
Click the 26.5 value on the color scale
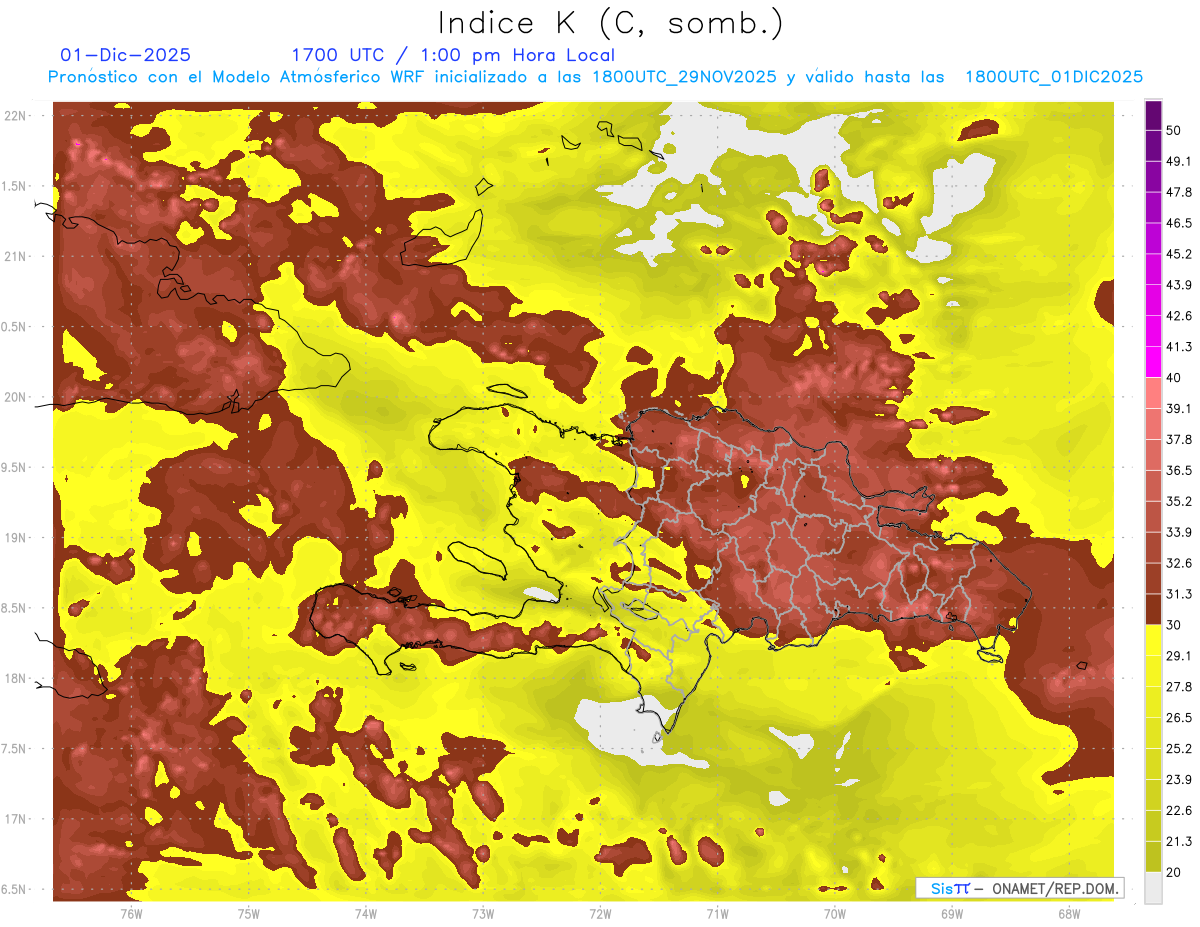1178,718
